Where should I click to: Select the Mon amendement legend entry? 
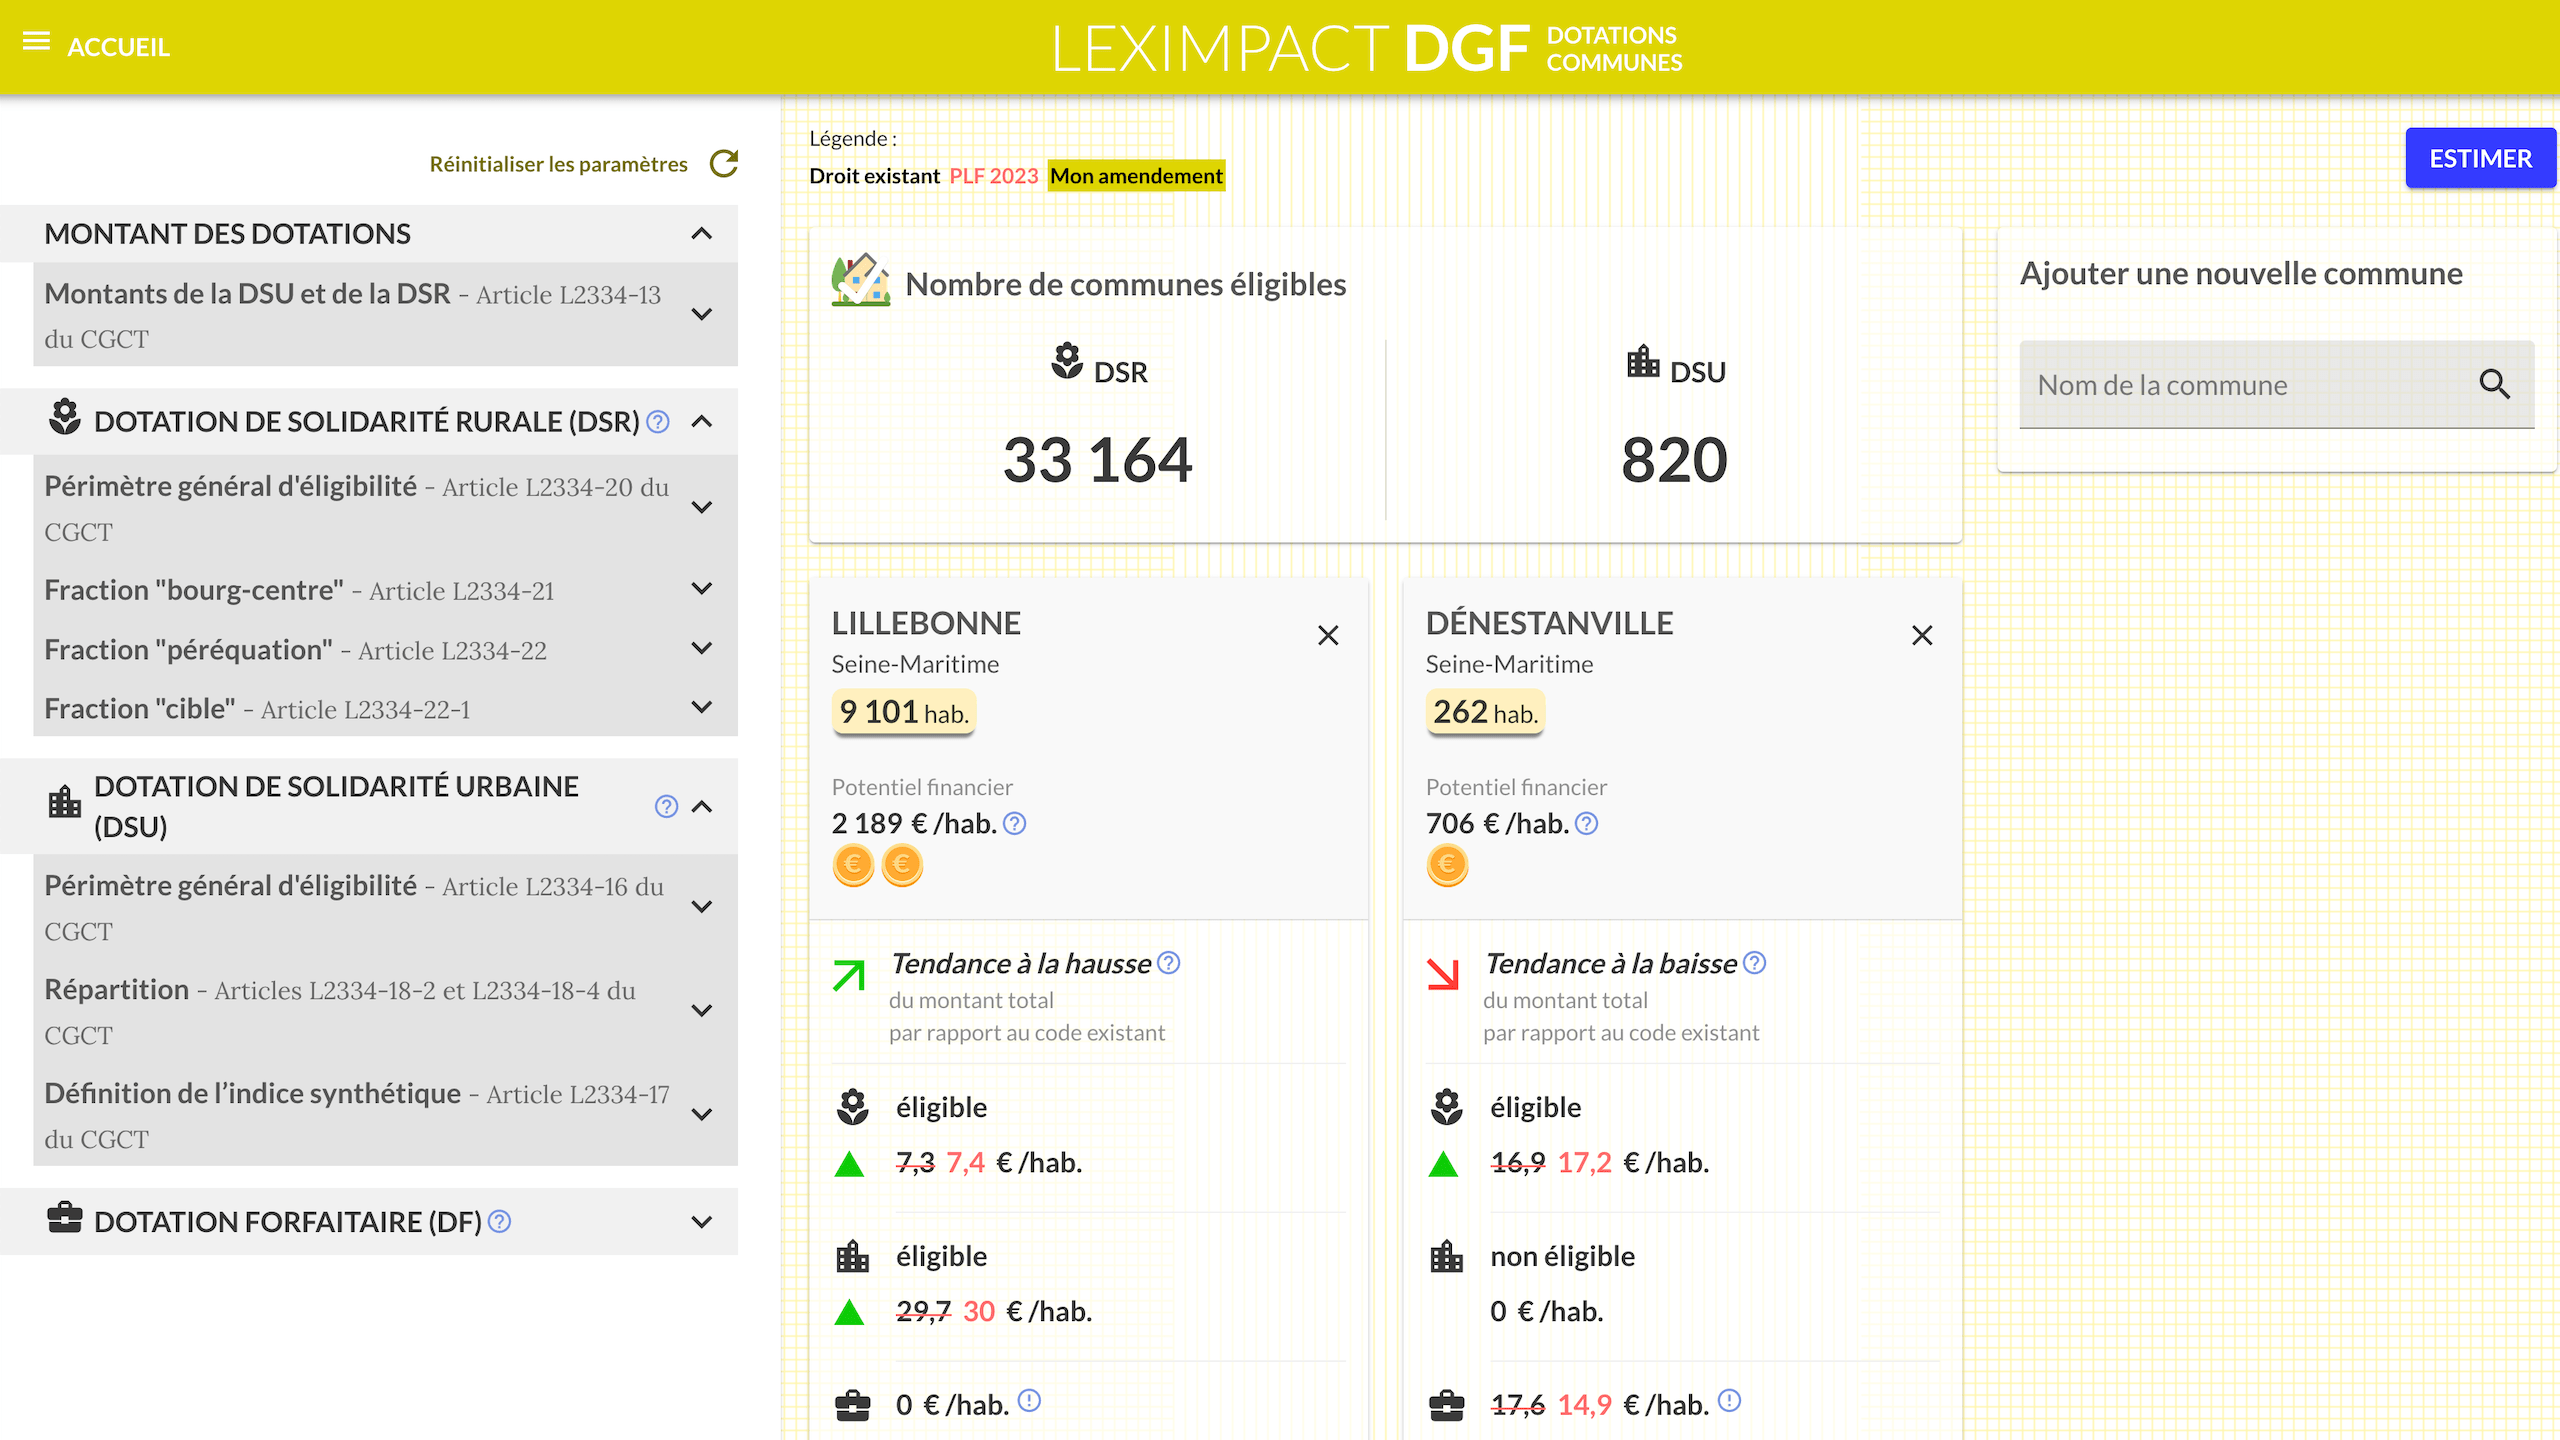point(1136,175)
